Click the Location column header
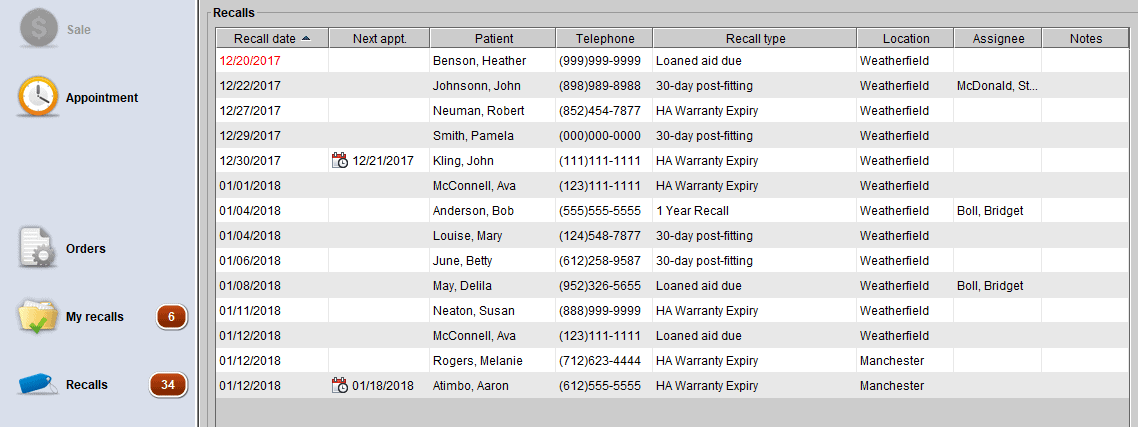The height and width of the screenshot is (427, 1138). (905, 39)
